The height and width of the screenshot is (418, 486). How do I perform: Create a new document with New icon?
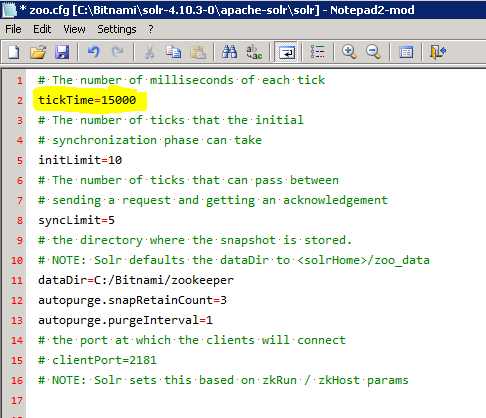(x=13, y=52)
